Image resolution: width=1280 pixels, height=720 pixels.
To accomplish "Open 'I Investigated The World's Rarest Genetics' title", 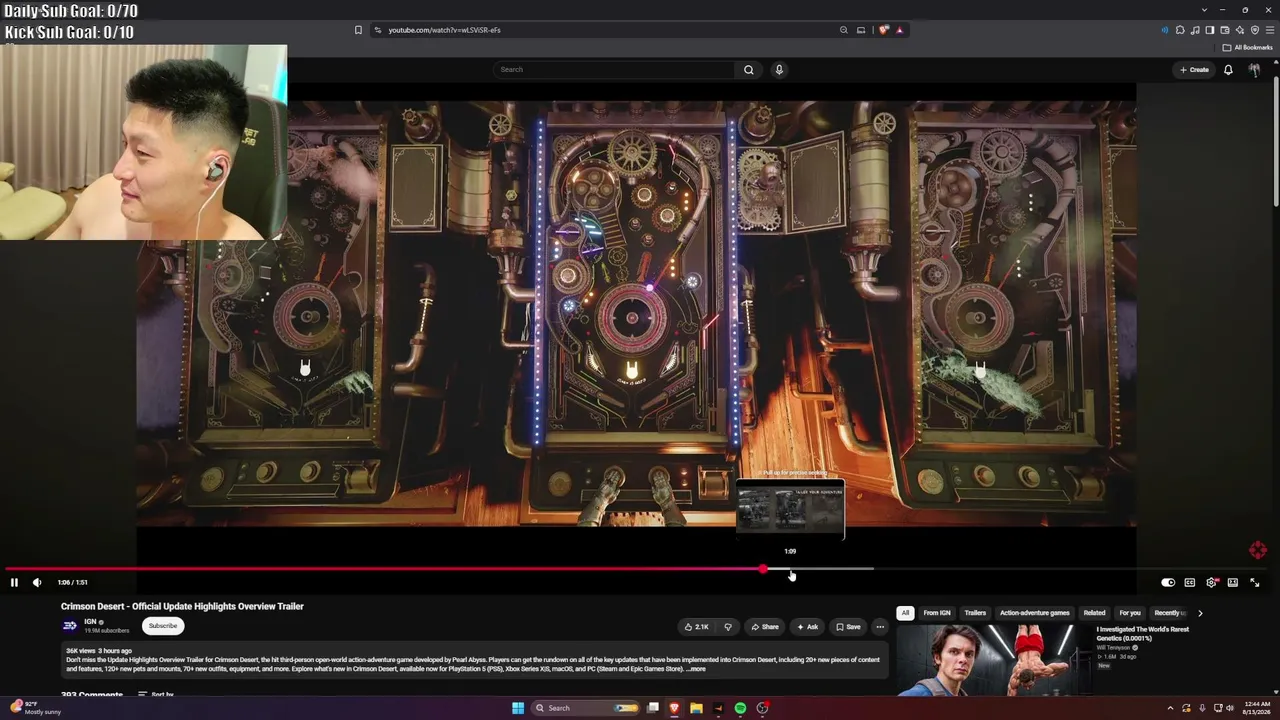I will pos(1143,633).
